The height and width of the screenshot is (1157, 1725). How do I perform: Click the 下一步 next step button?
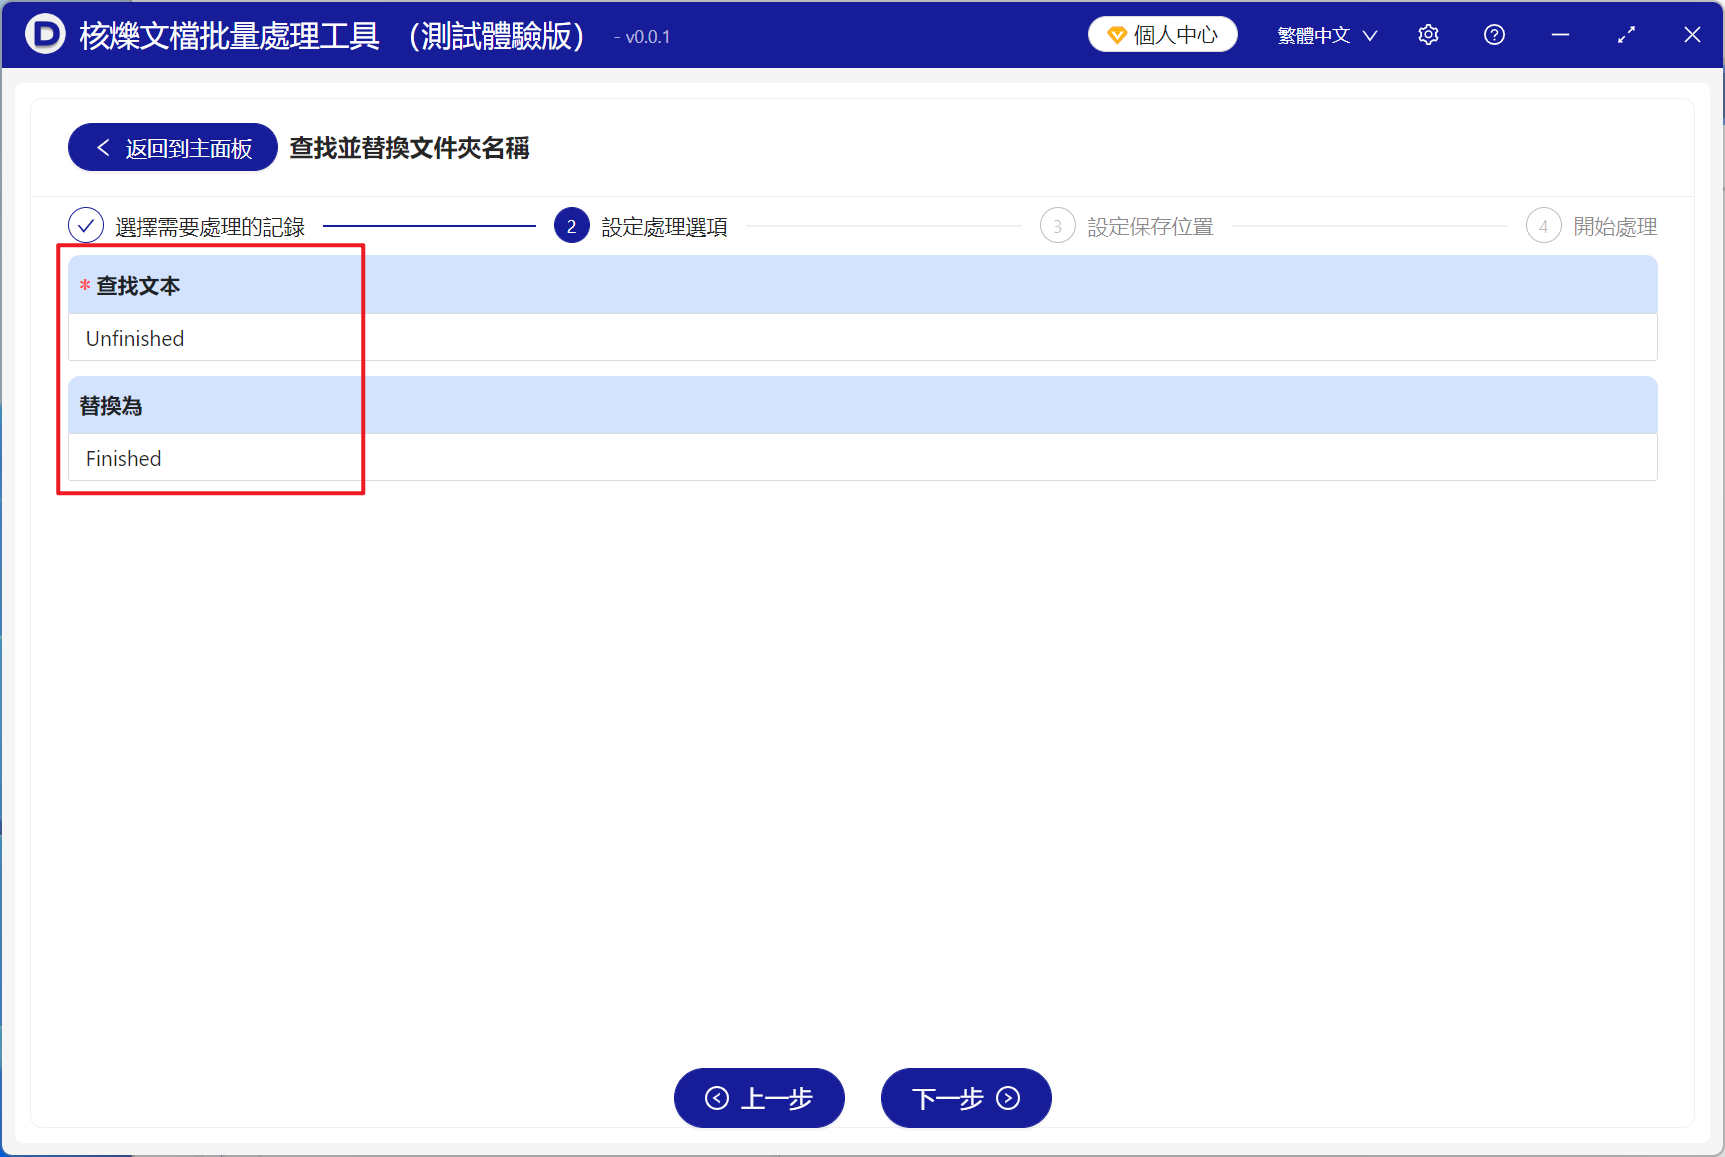(x=966, y=1098)
